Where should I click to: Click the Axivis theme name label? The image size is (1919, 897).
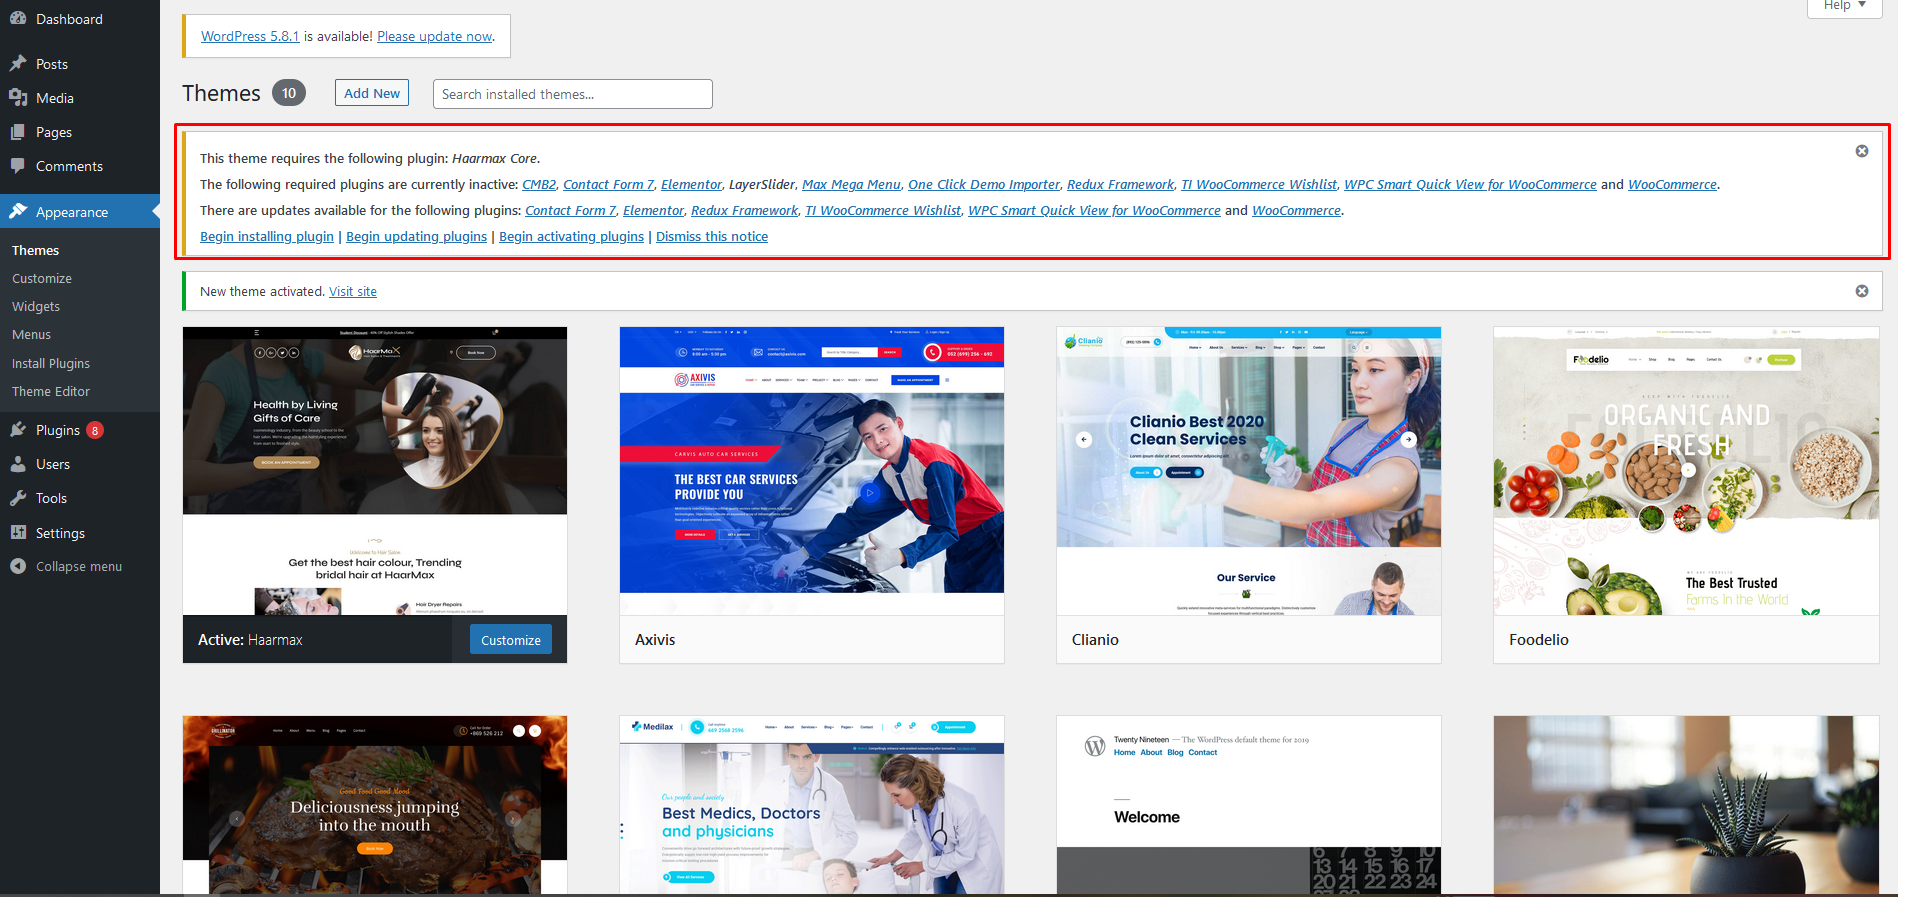pos(655,640)
